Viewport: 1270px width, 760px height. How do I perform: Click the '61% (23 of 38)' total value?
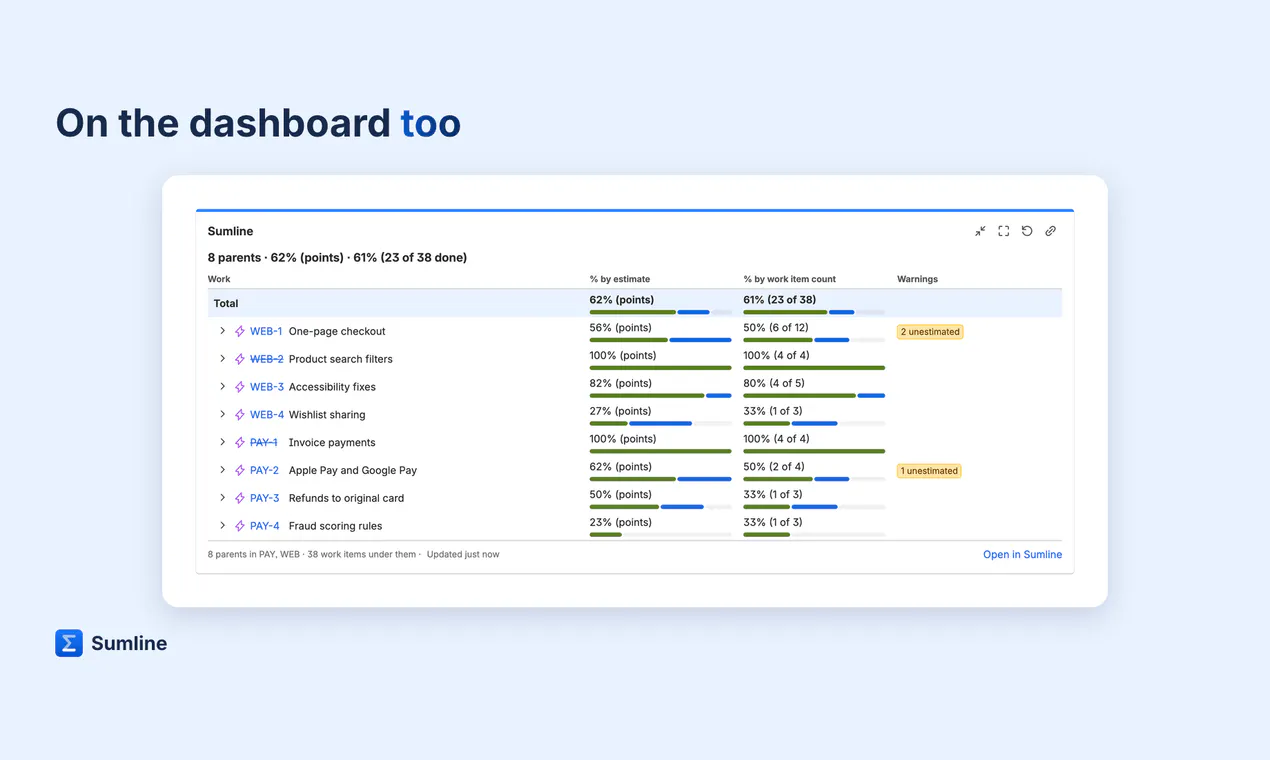[780, 300]
